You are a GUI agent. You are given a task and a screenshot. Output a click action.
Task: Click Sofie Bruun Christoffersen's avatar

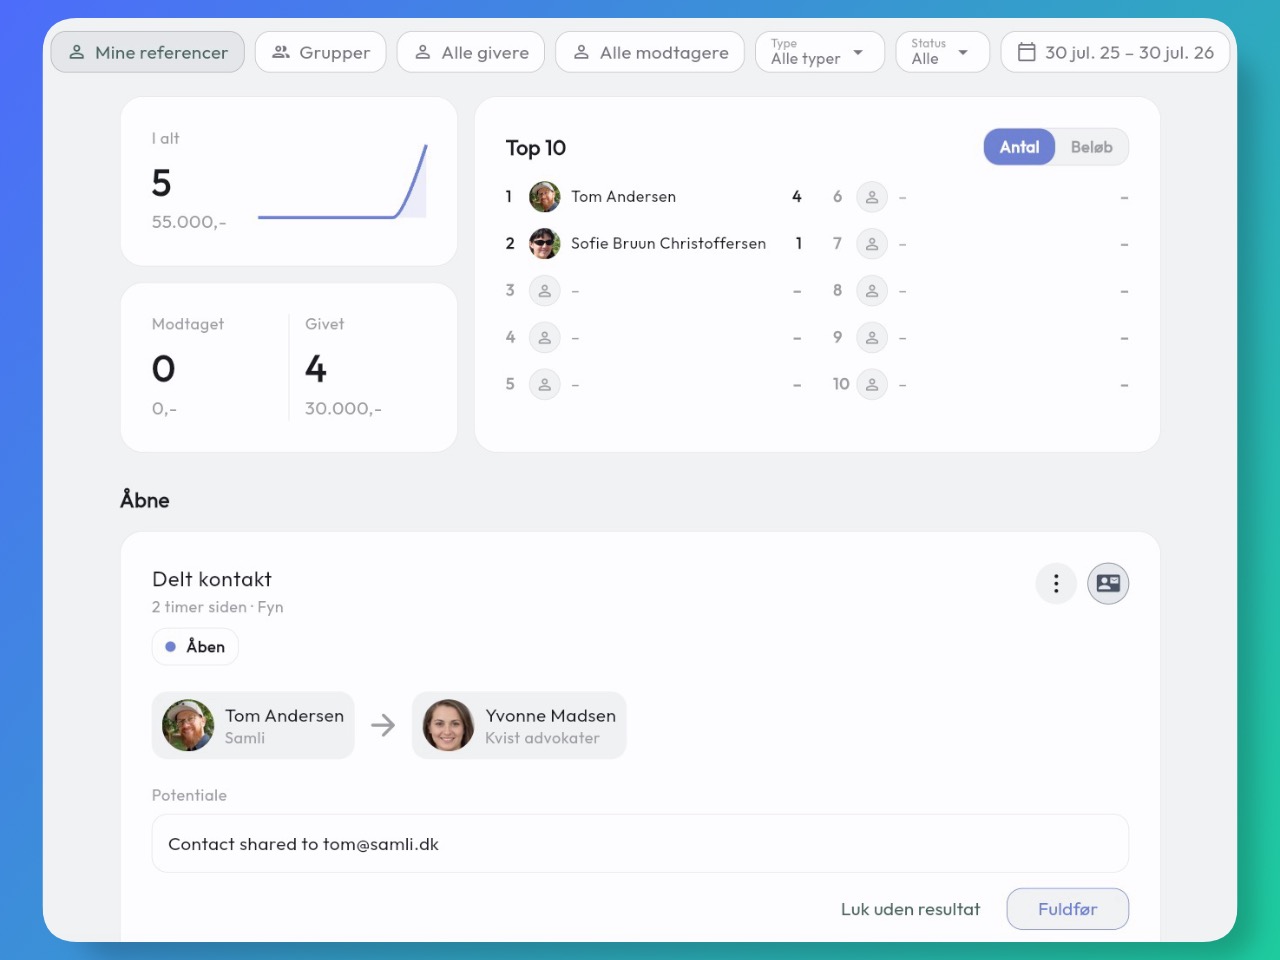[x=545, y=244]
